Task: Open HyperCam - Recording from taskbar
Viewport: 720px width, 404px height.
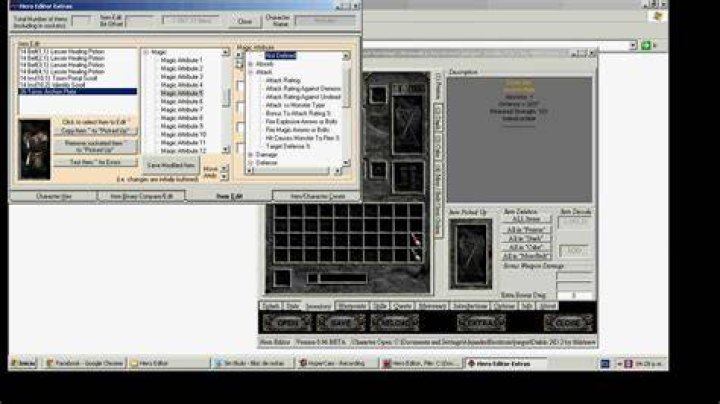Action: 335,364
